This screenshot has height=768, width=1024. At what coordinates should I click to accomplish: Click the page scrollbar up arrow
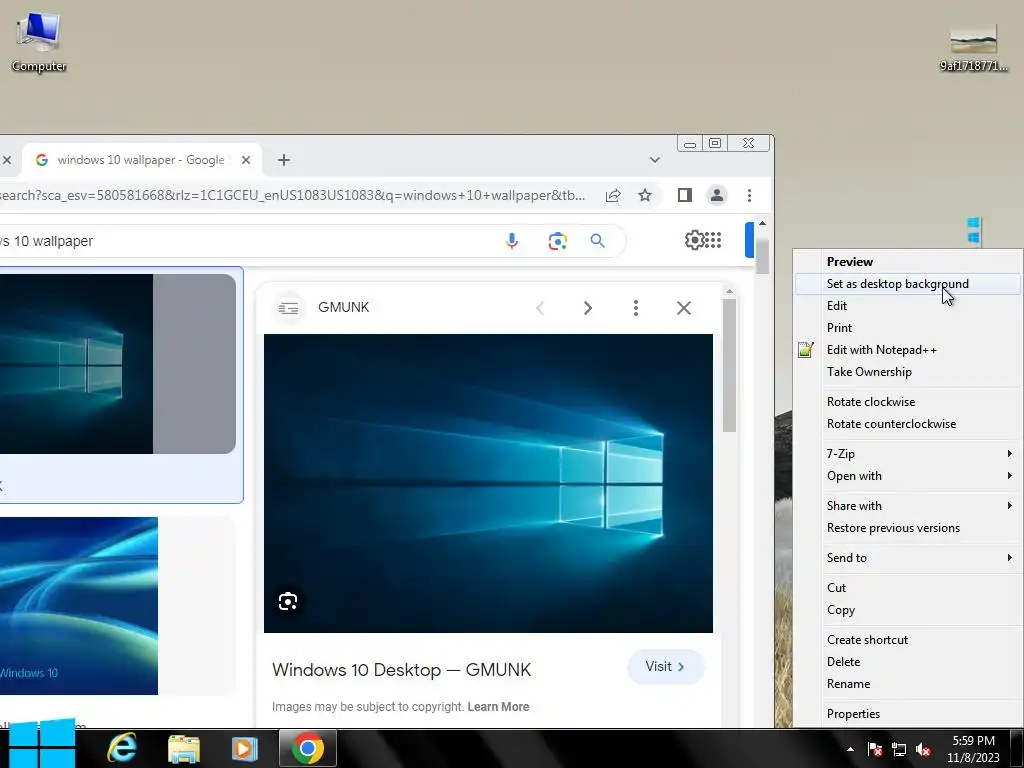(762, 223)
